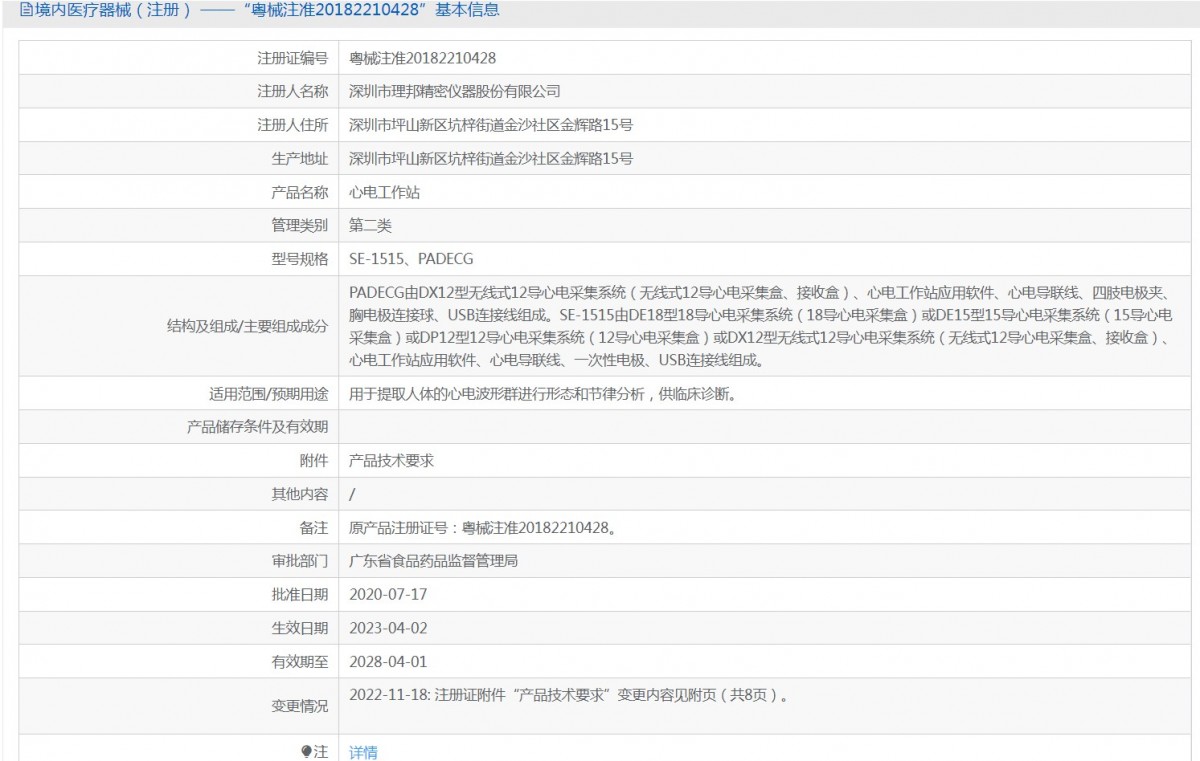Click the 其他内容 slash value
This screenshot has height=761, width=1200.
tap(352, 494)
